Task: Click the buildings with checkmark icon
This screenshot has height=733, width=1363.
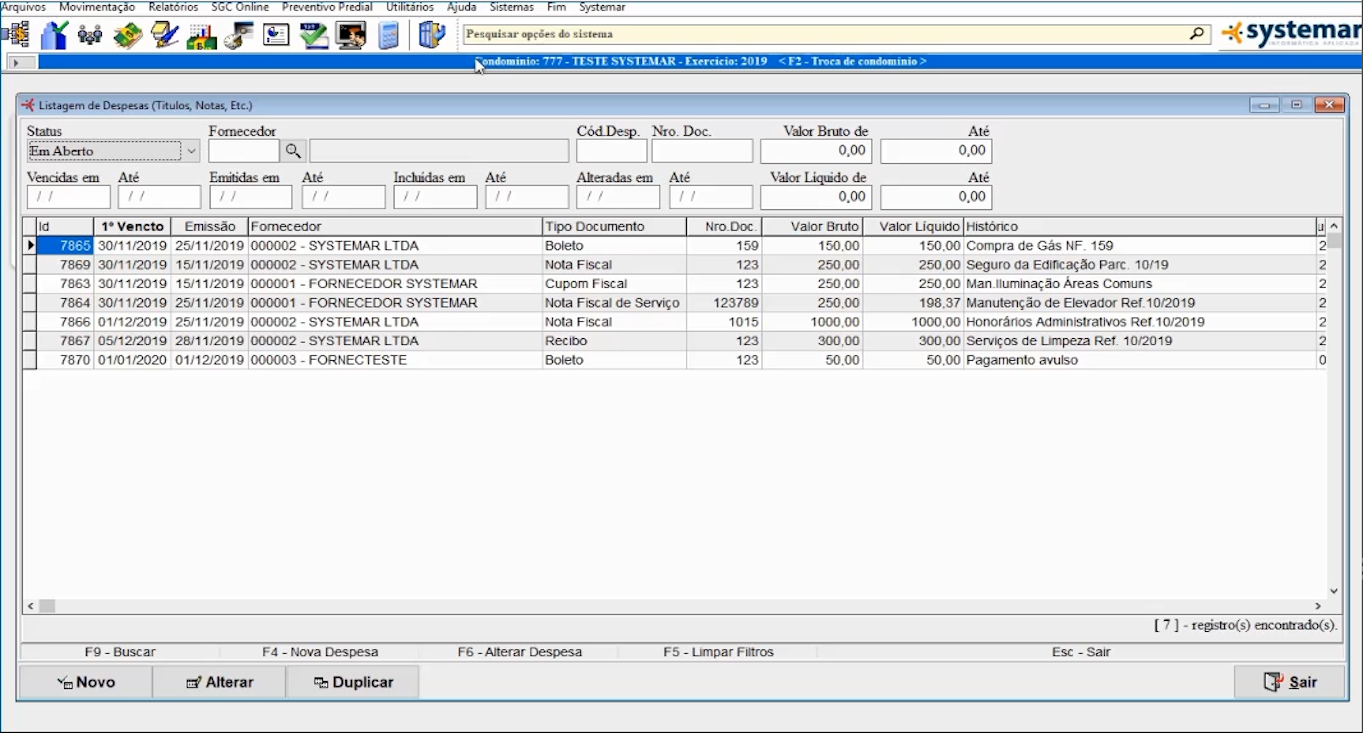Action: [x=53, y=35]
